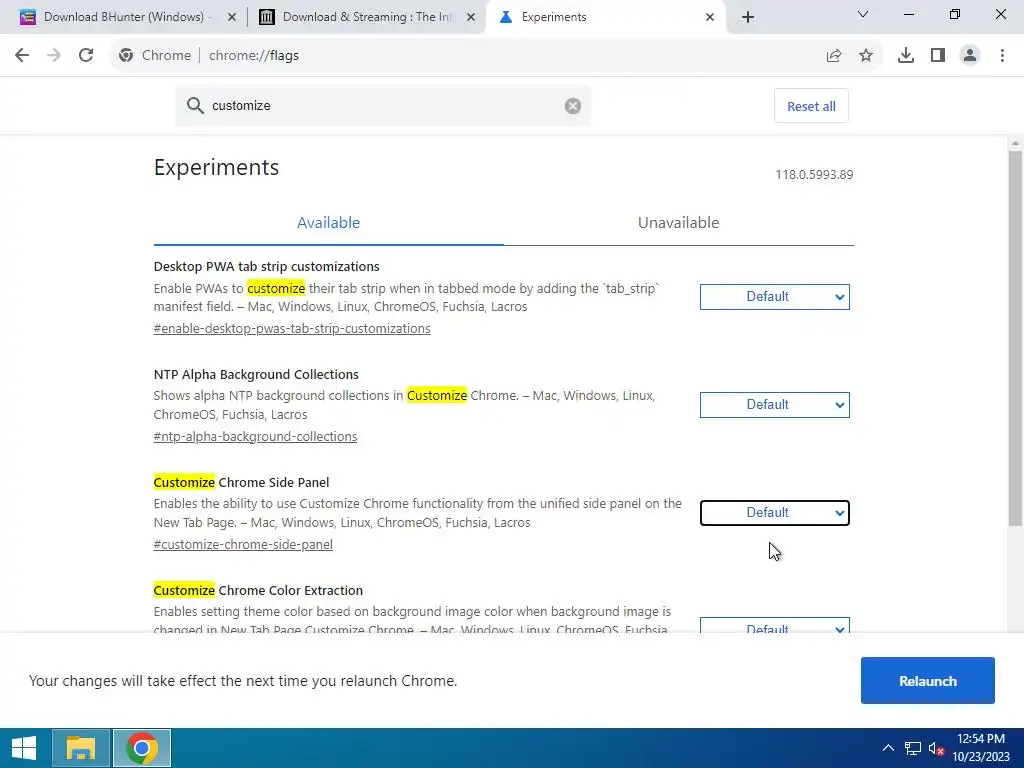Open Chrome's three-dot menu
This screenshot has height=768, width=1024.
pos(1002,56)
